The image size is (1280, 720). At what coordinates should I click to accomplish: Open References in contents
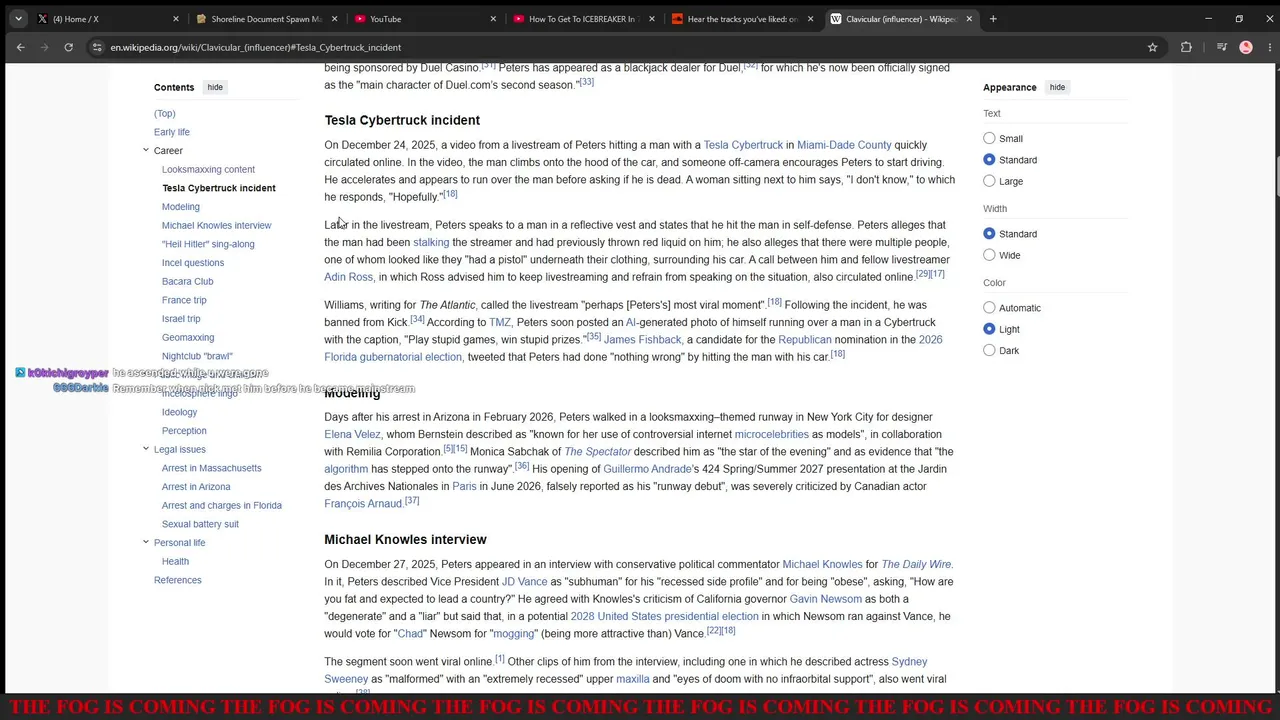pyautogui.click(x=178, y=580)
